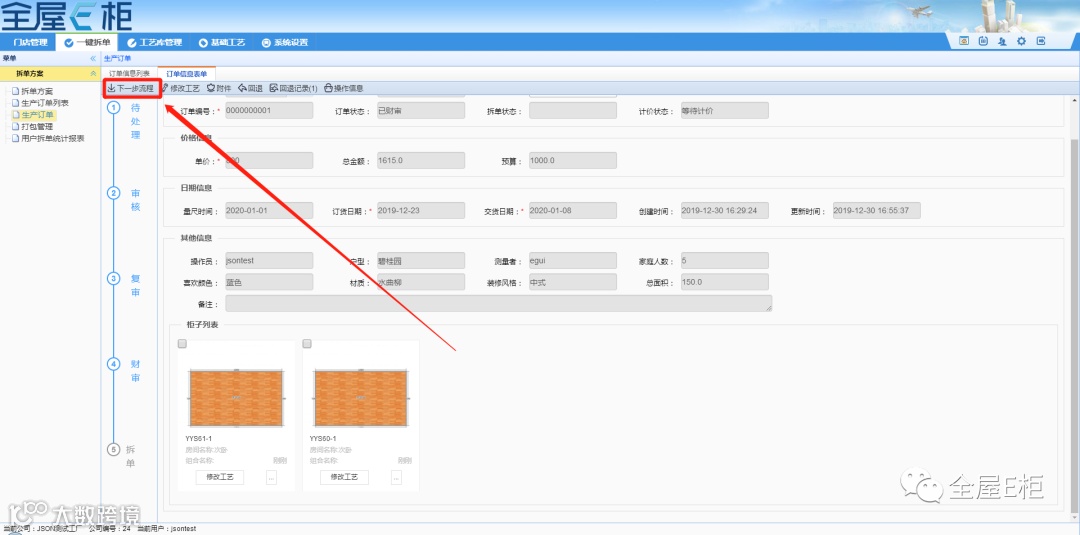Viewport: 1080px width, 535px height.
Task: Click the 计价状态 field 等待计价
Action: (x=725, y=110)
